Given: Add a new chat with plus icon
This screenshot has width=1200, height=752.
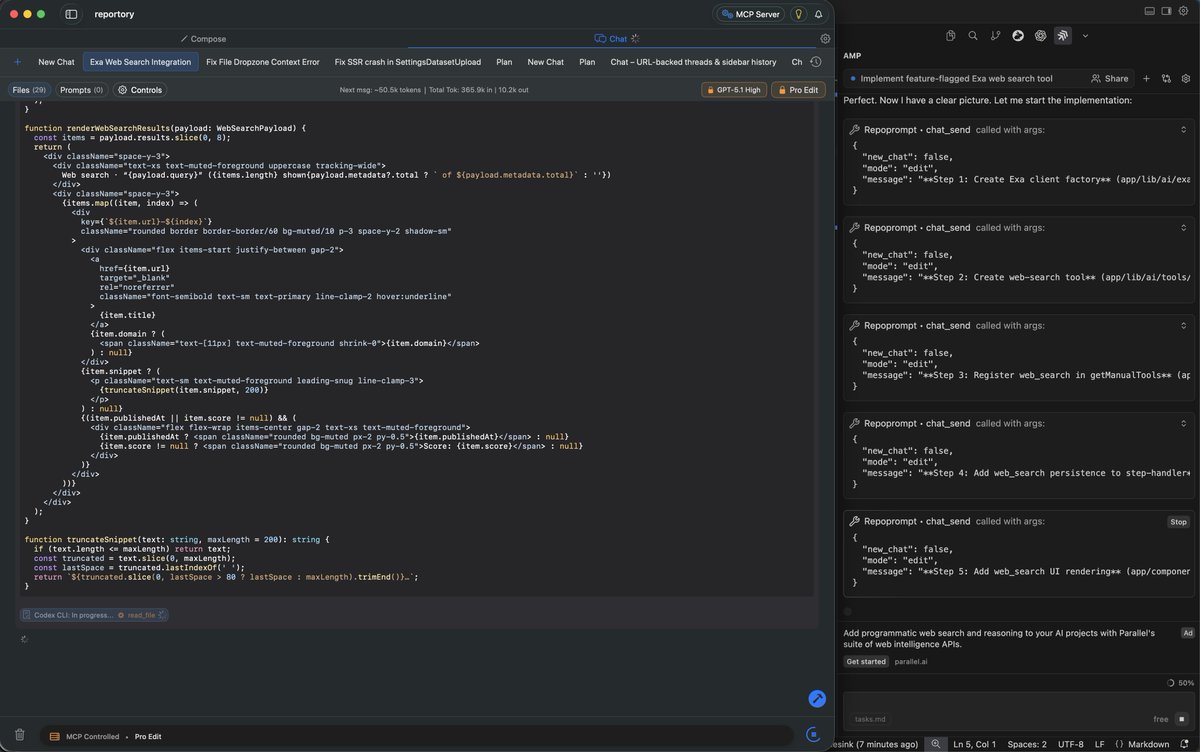Looking at the screenshot, I should pos(17,62).
